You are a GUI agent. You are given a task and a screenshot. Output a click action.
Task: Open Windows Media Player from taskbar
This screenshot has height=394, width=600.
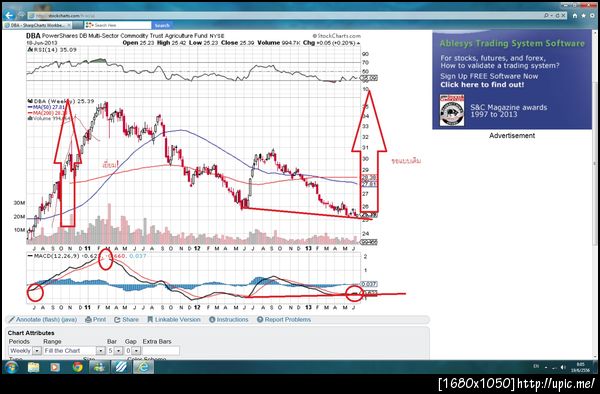[55, 368]
